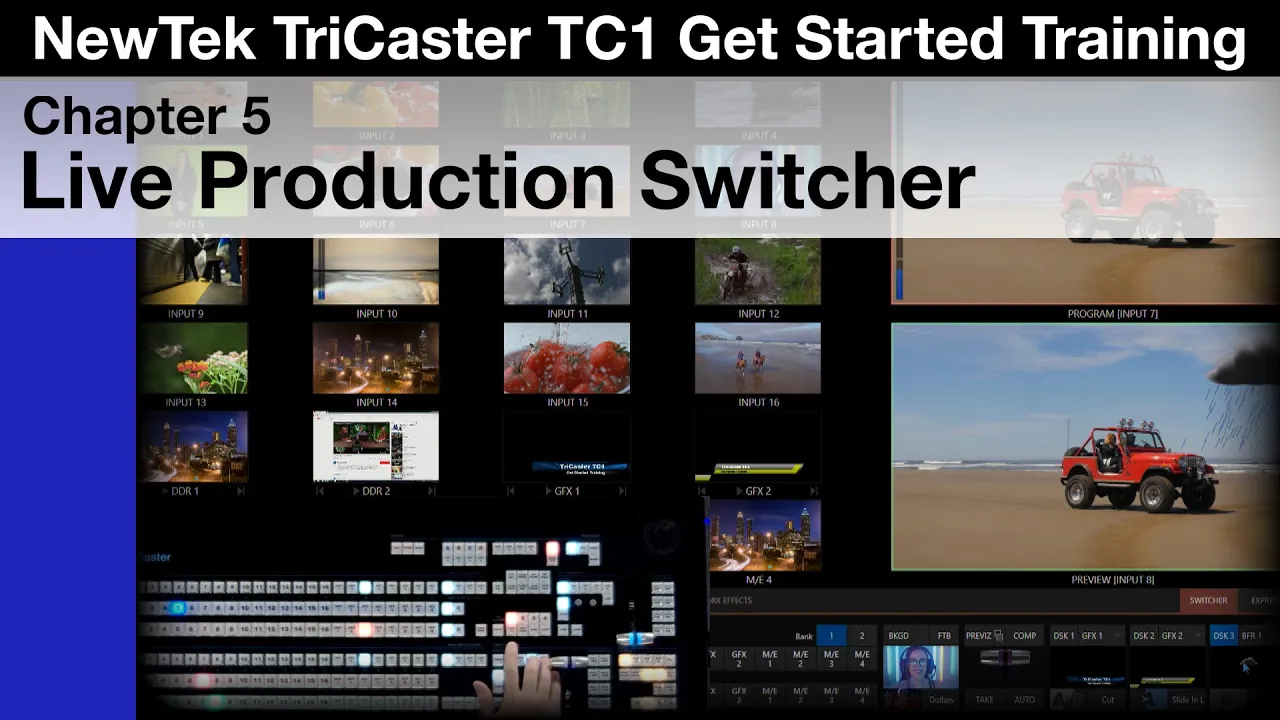
Task: Click the T-bar transition slider
Action: click(1004, 657)
